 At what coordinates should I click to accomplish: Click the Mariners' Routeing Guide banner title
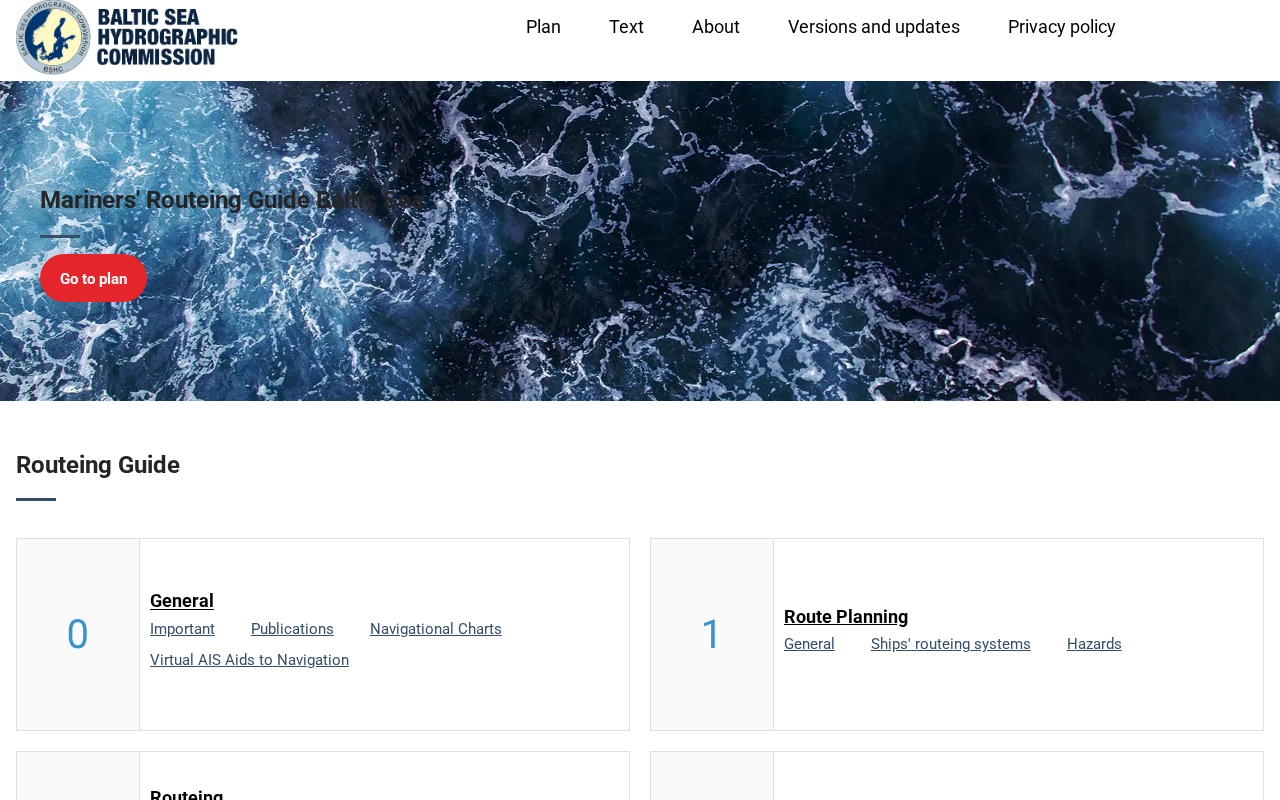[232, 200]
